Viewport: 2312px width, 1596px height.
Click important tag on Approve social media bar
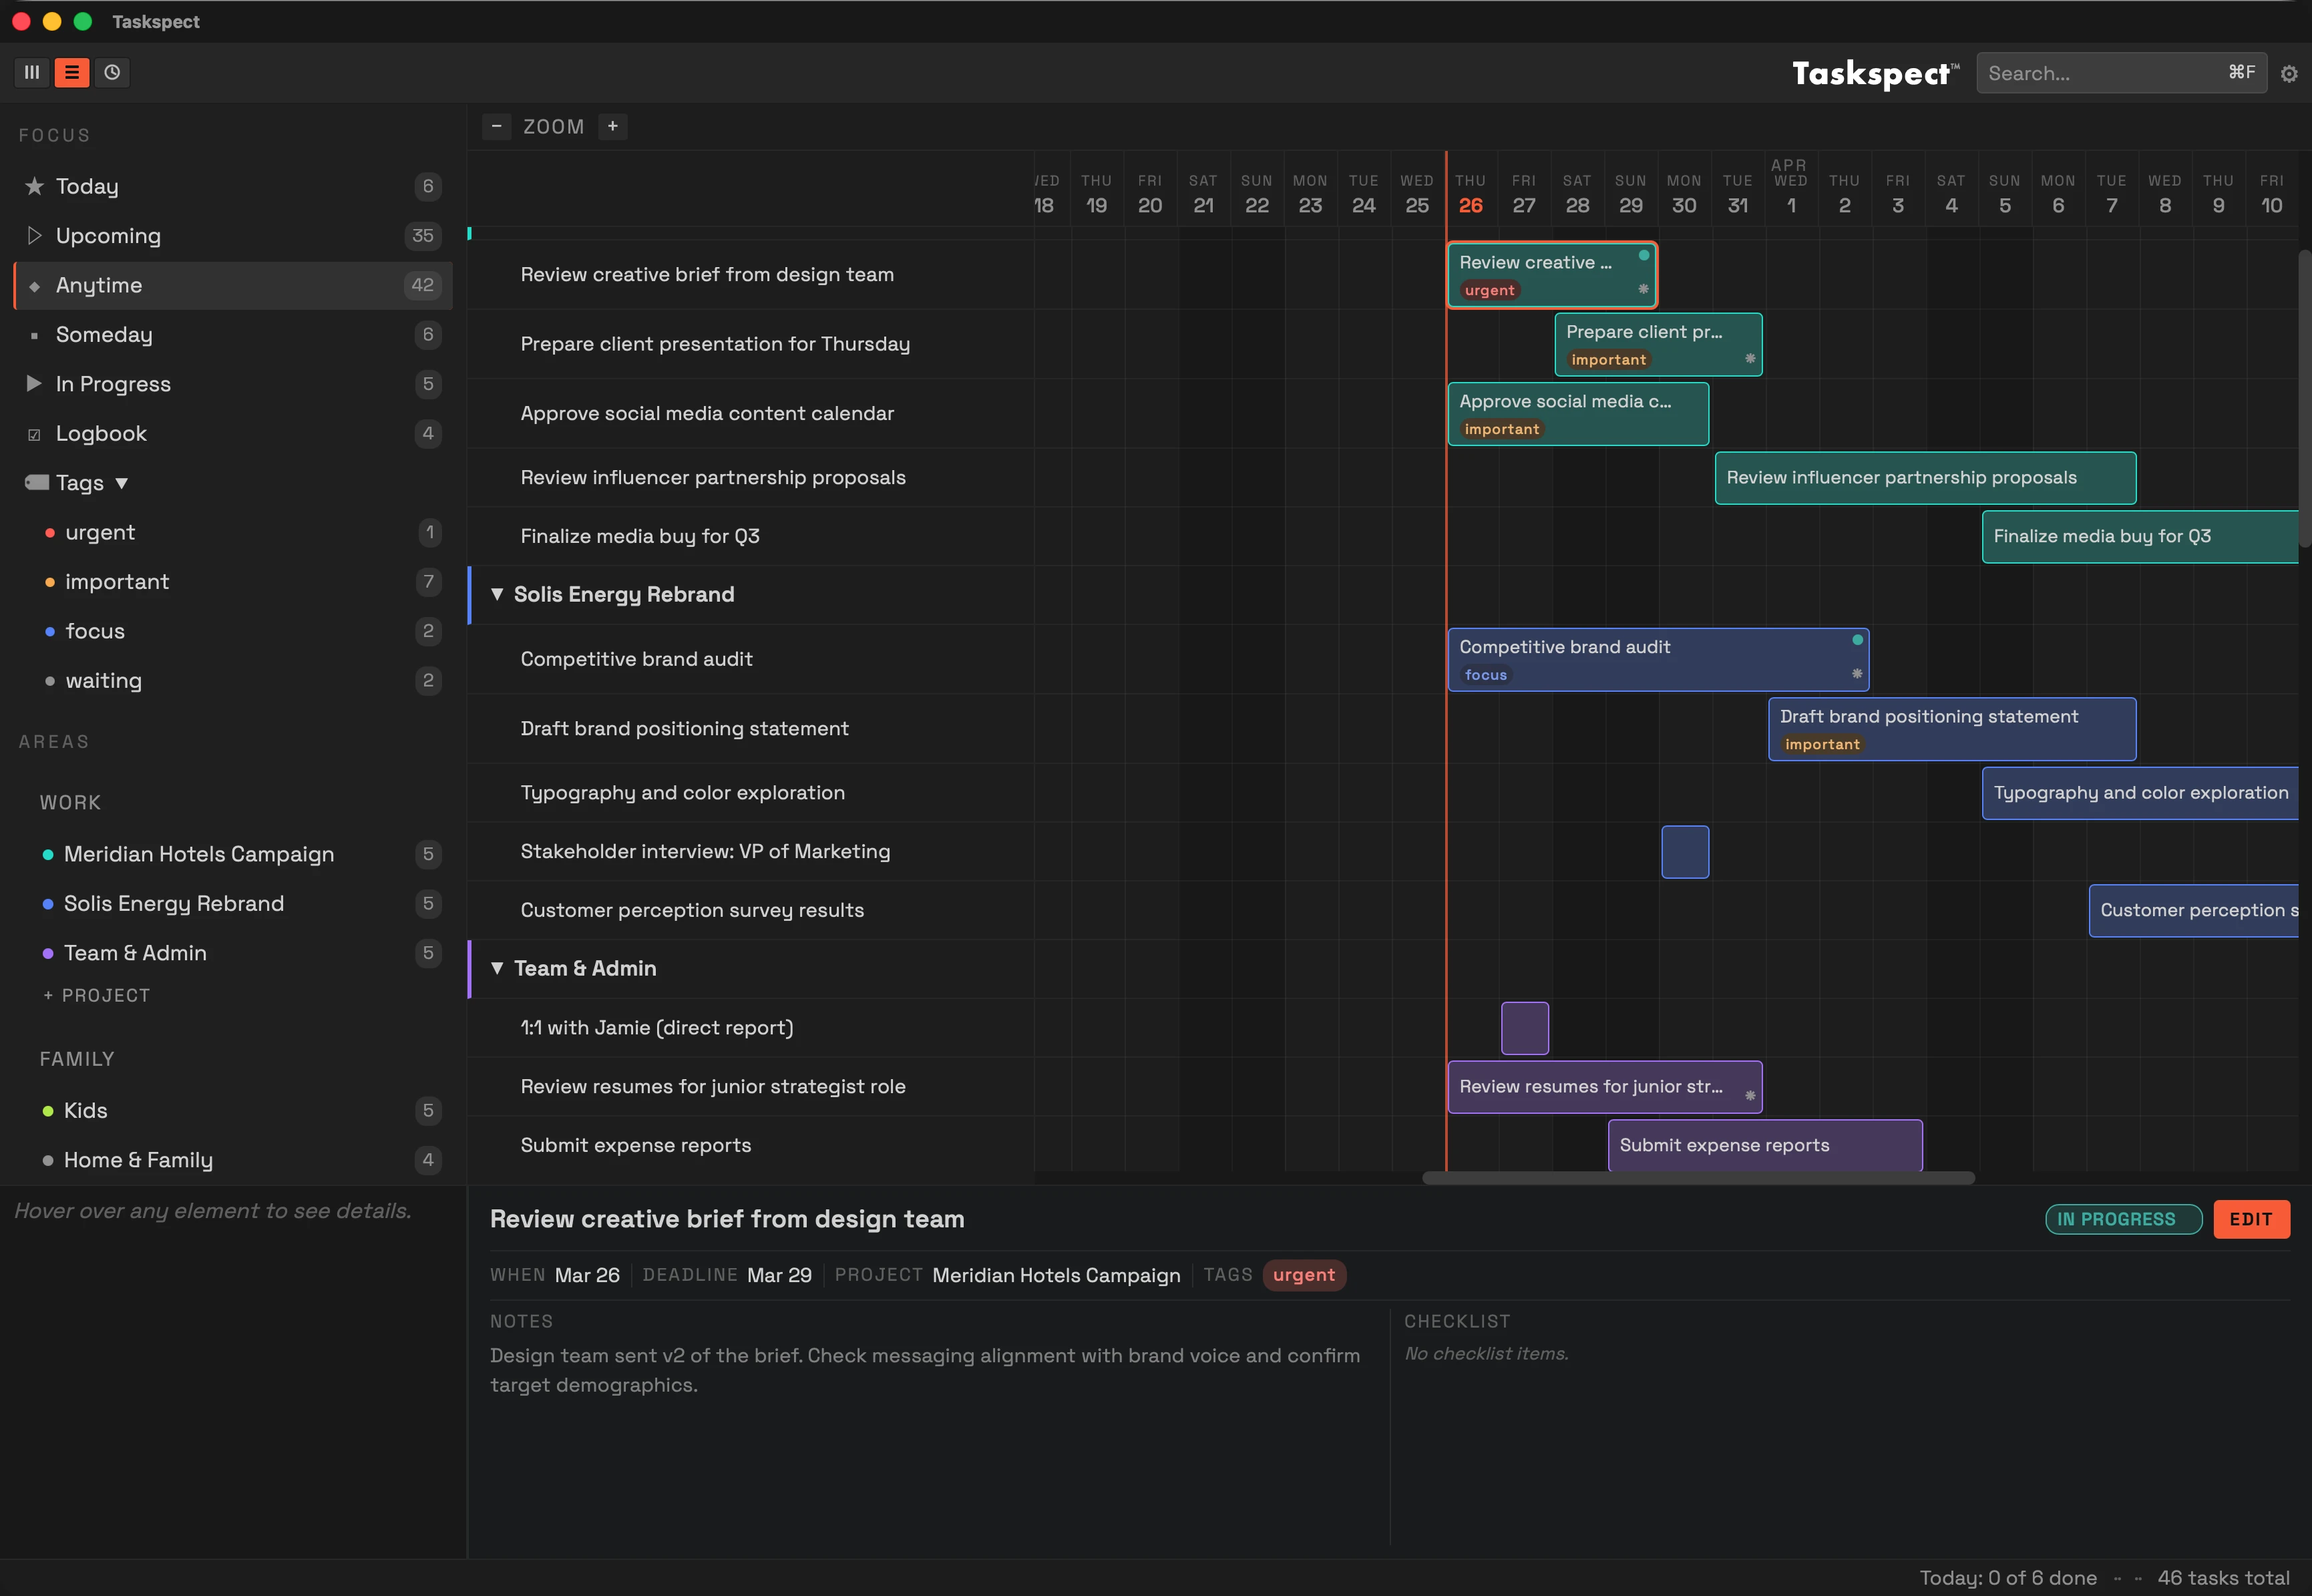[1501, 429]
